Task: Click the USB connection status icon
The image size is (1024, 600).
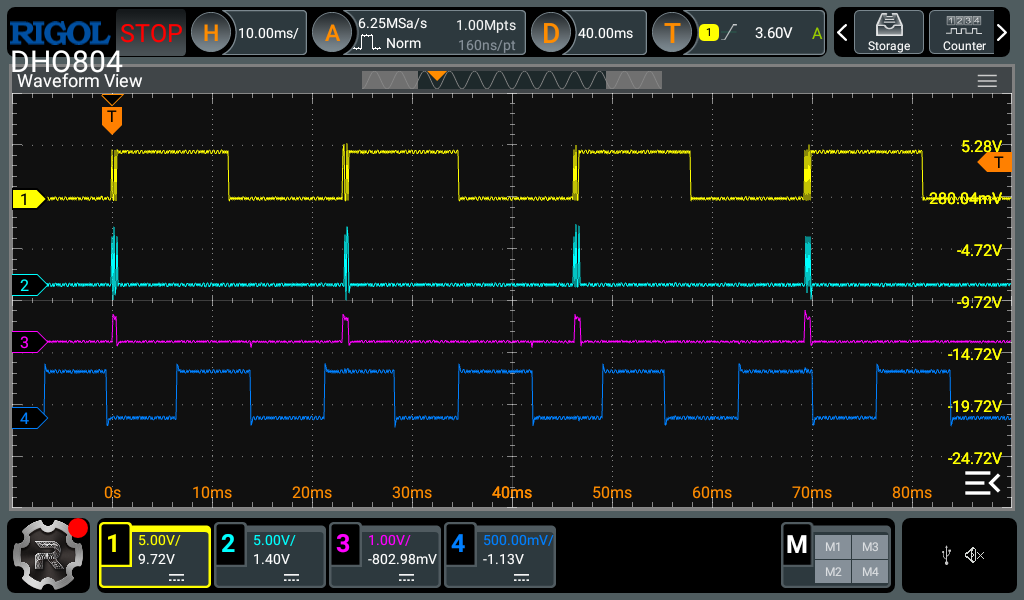Action: (946, 556)
